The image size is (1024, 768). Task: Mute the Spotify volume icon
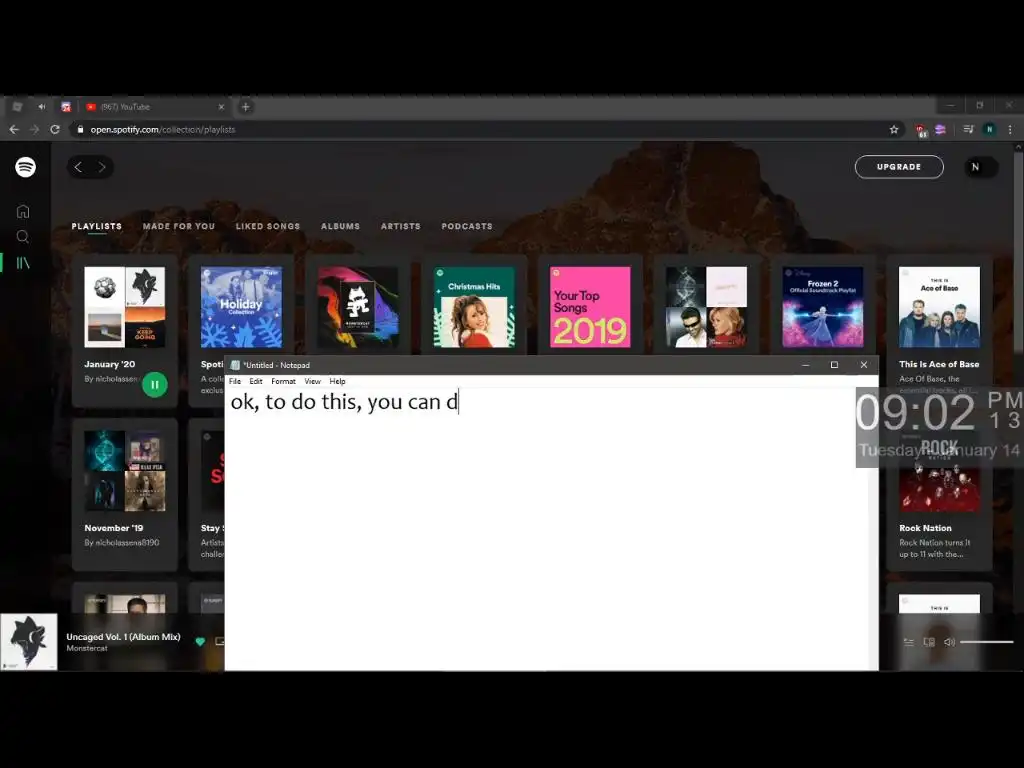(x=950, y=642)
